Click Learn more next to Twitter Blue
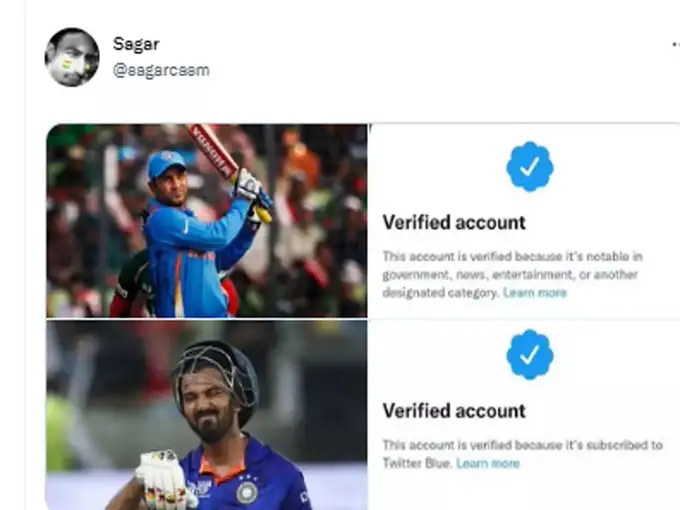Screen dimensions: 680x510 tap(488, 463)
